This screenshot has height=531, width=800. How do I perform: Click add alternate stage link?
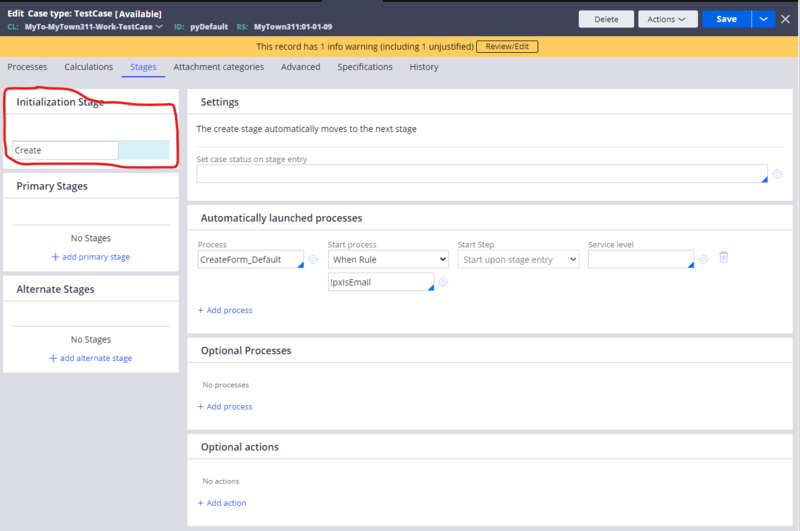pos(91,358)
